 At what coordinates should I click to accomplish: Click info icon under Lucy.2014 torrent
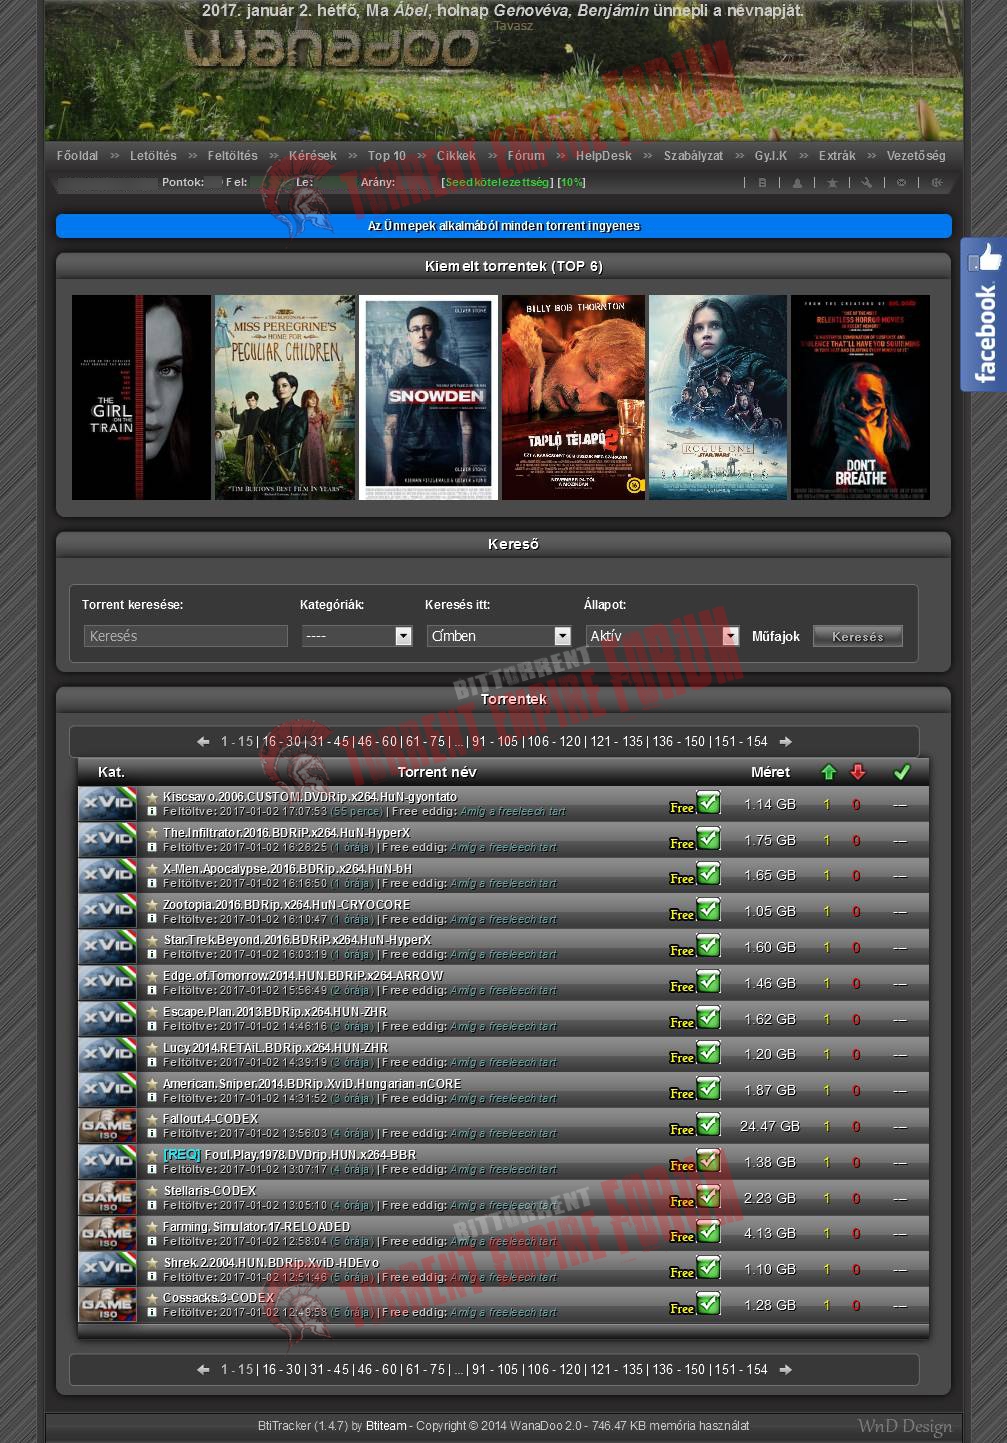pyautogui.click(x=152, y=1062)
